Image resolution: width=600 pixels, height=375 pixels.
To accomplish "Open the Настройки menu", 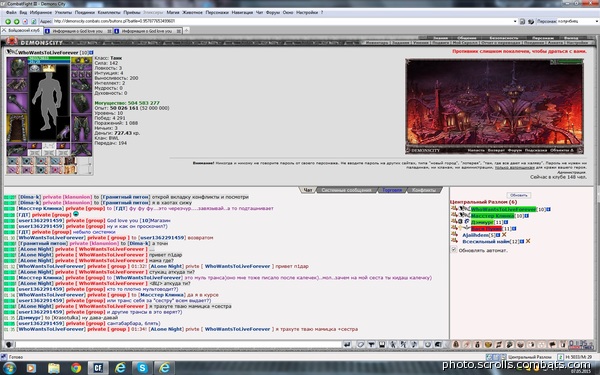I will point(307,13).
